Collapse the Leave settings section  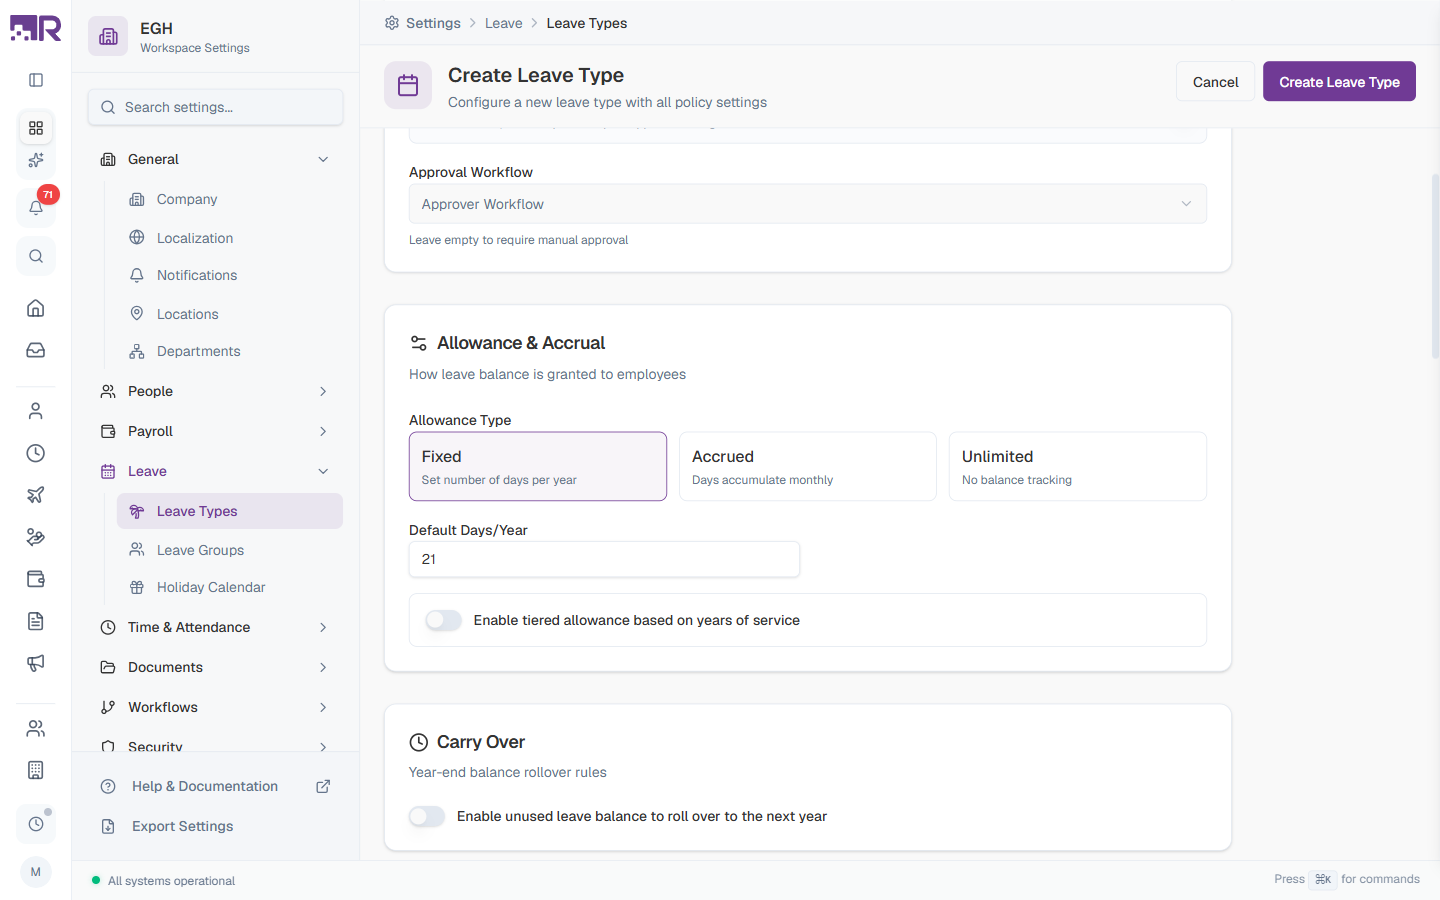tap(216, 471)
